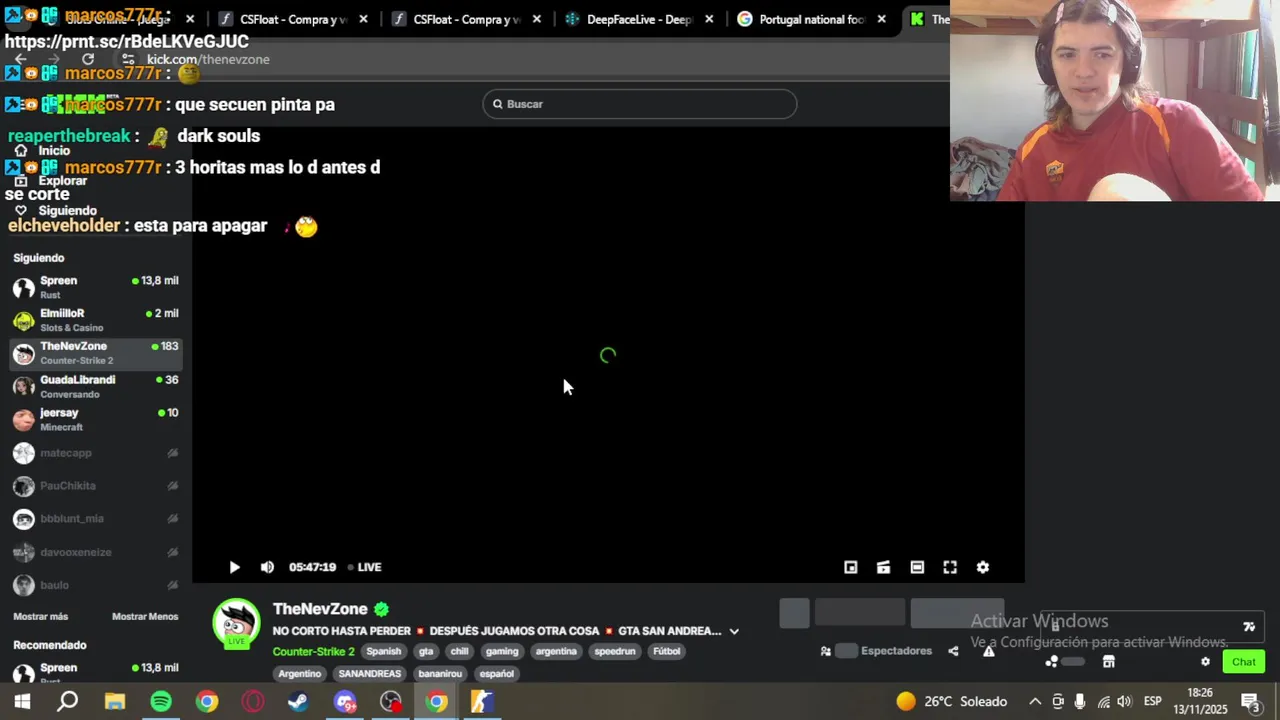This screenshot has width=1280, height=720.
Task: Select the chill tag
Action: (x=459, y=651)
